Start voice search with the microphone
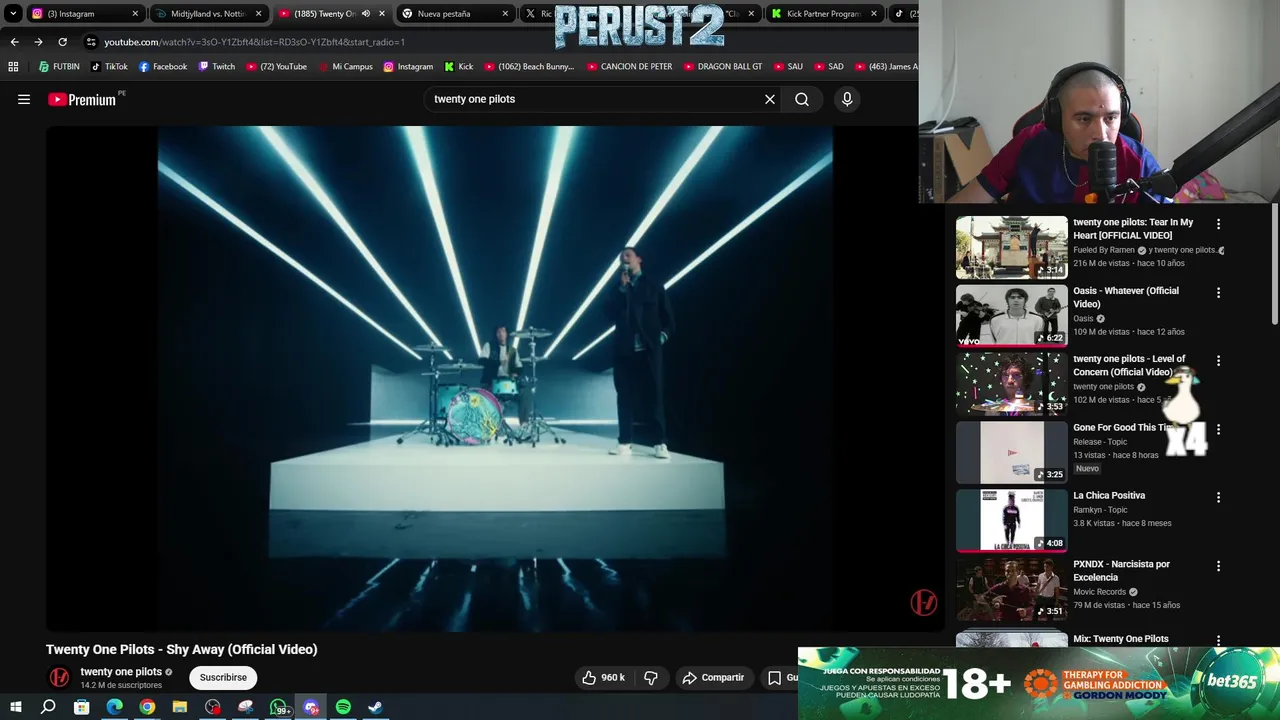Screen dimensions: 1280x720 click(847, 99)
